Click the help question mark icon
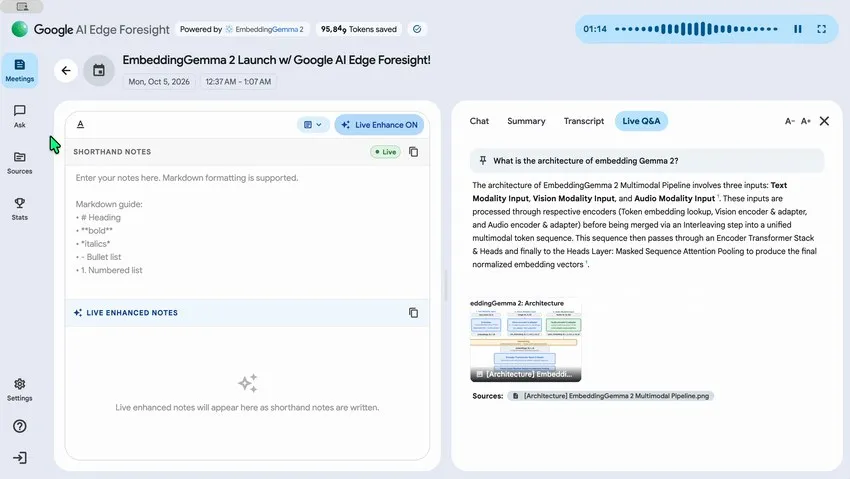This screenshot has height=479, width=850. [20, 426]
